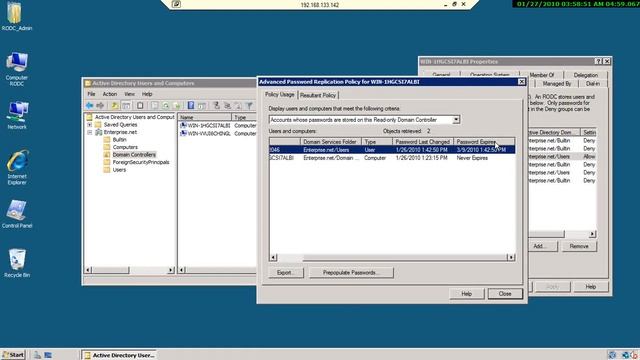Click the Enterprise.net domain icon
The height and width of the screenshot is (360, 640).
98,132
